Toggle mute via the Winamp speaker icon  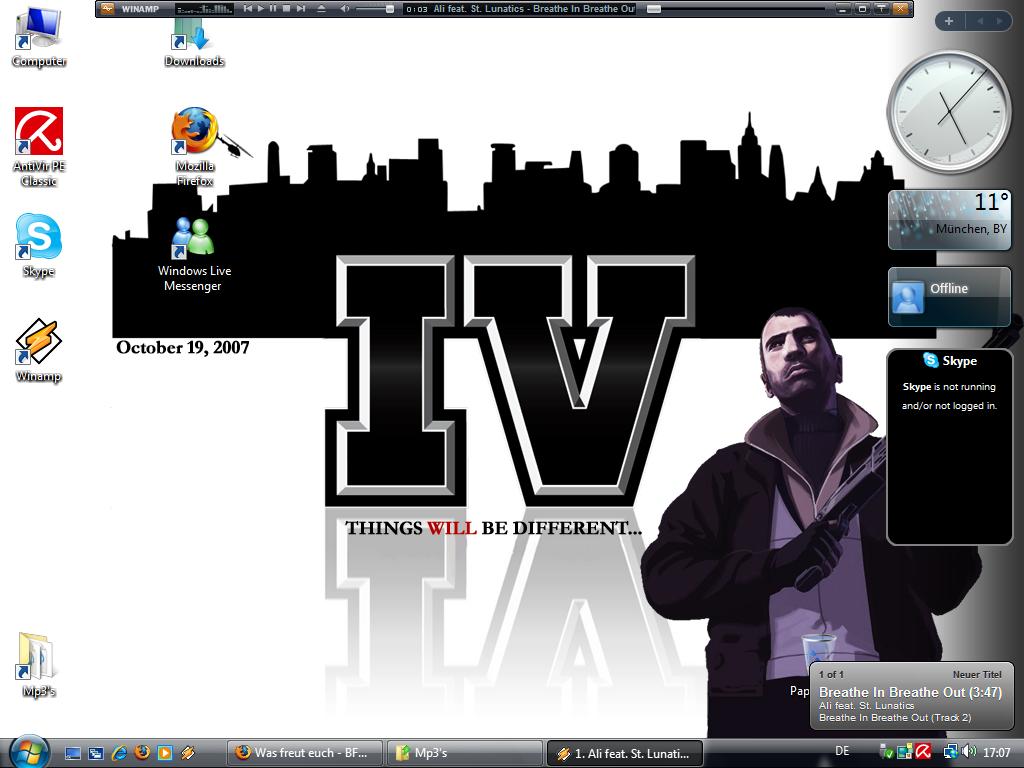pos(345,9)
